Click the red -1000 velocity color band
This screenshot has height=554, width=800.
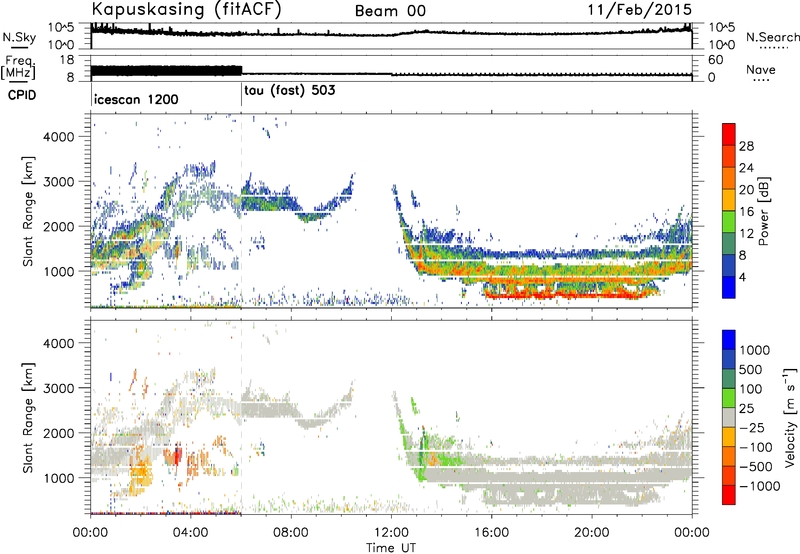729,495
